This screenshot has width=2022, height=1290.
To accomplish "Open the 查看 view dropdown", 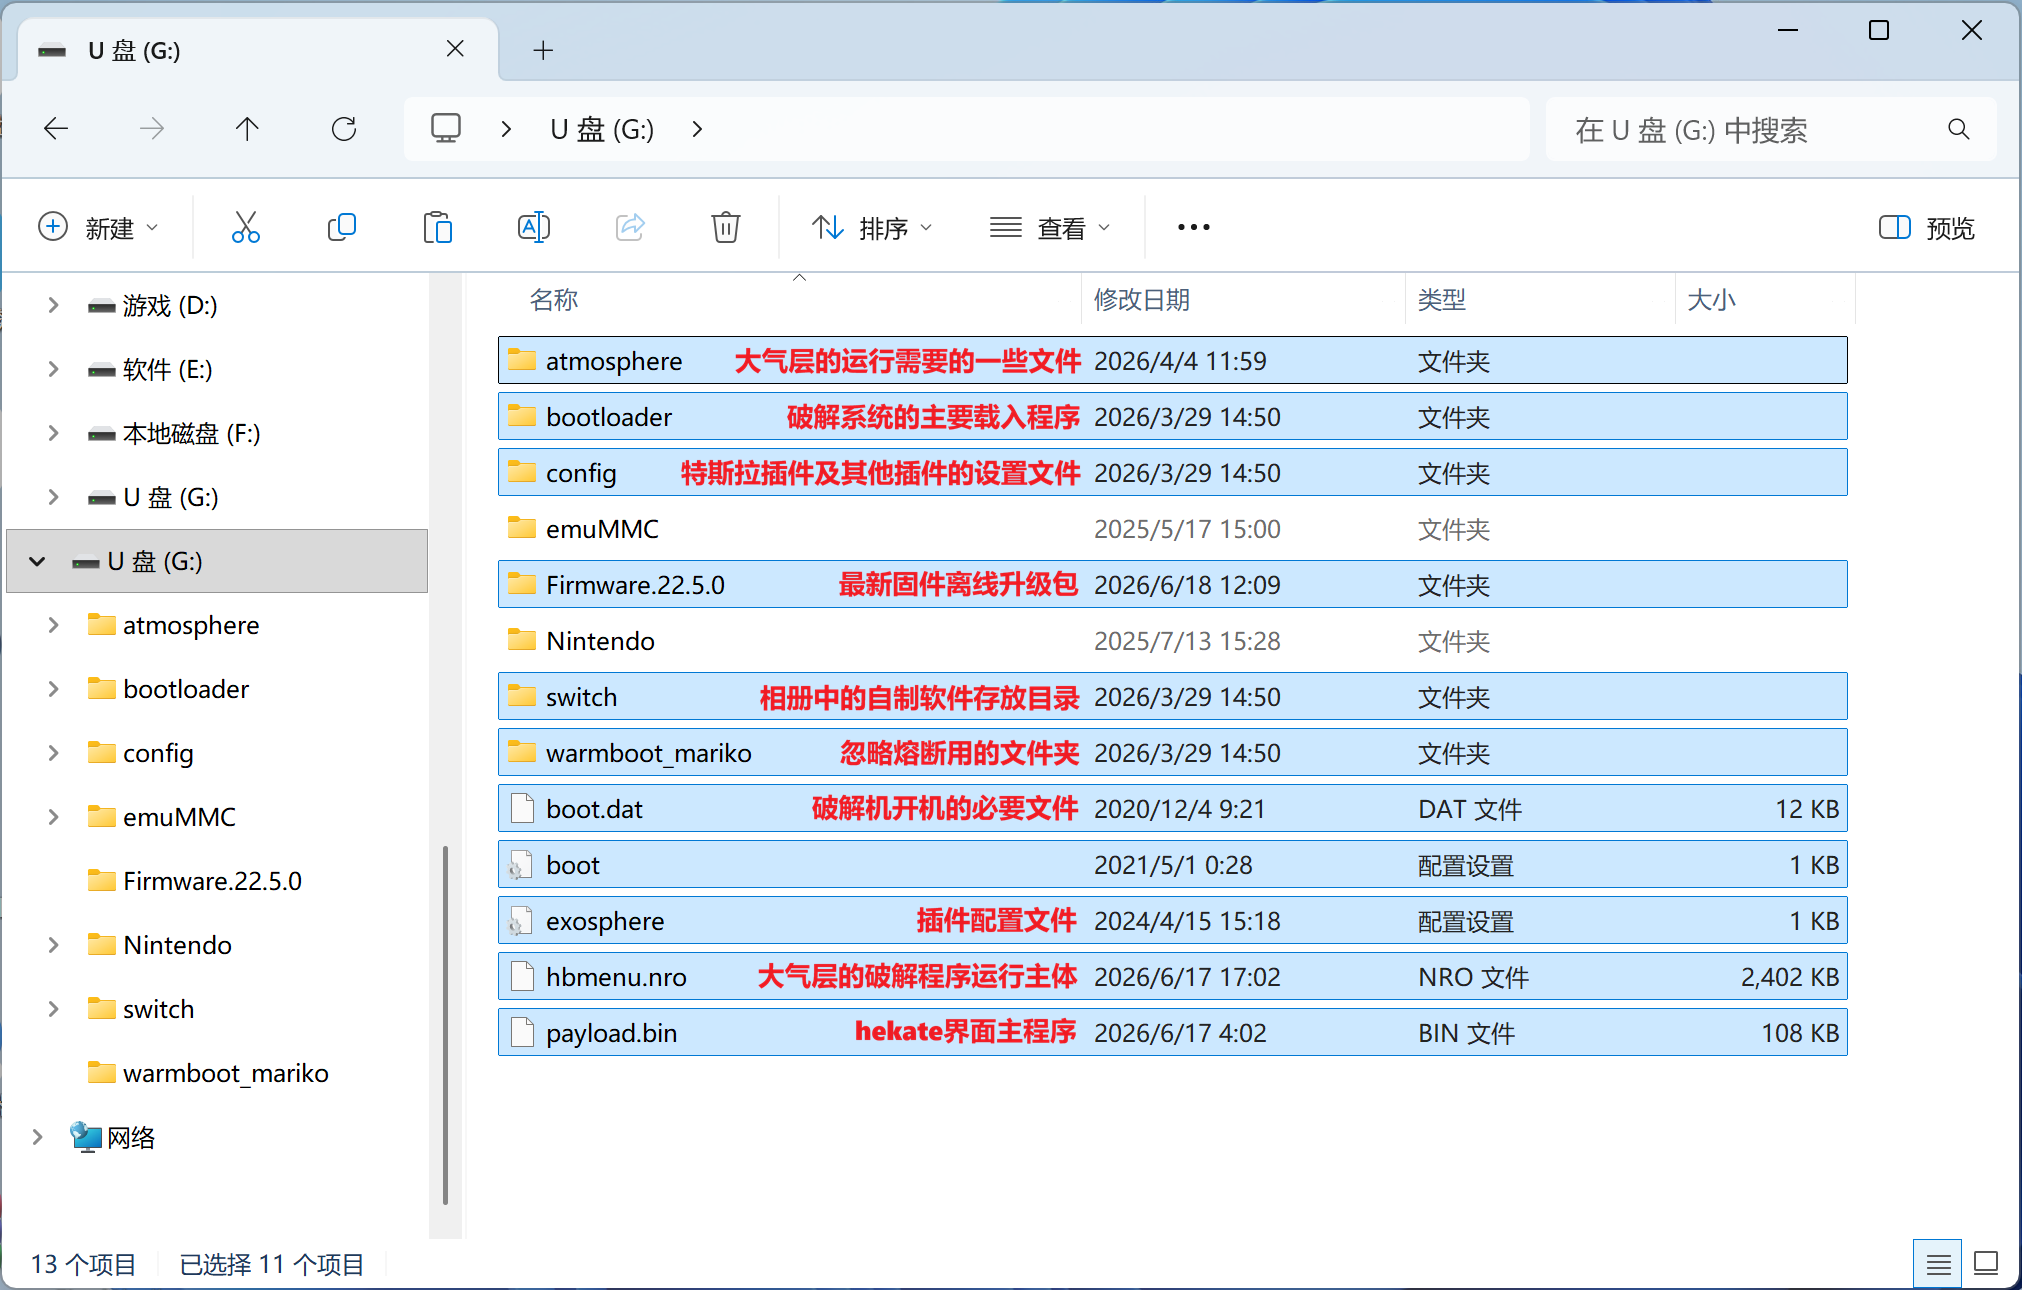I will click(x=1050, y=228).
